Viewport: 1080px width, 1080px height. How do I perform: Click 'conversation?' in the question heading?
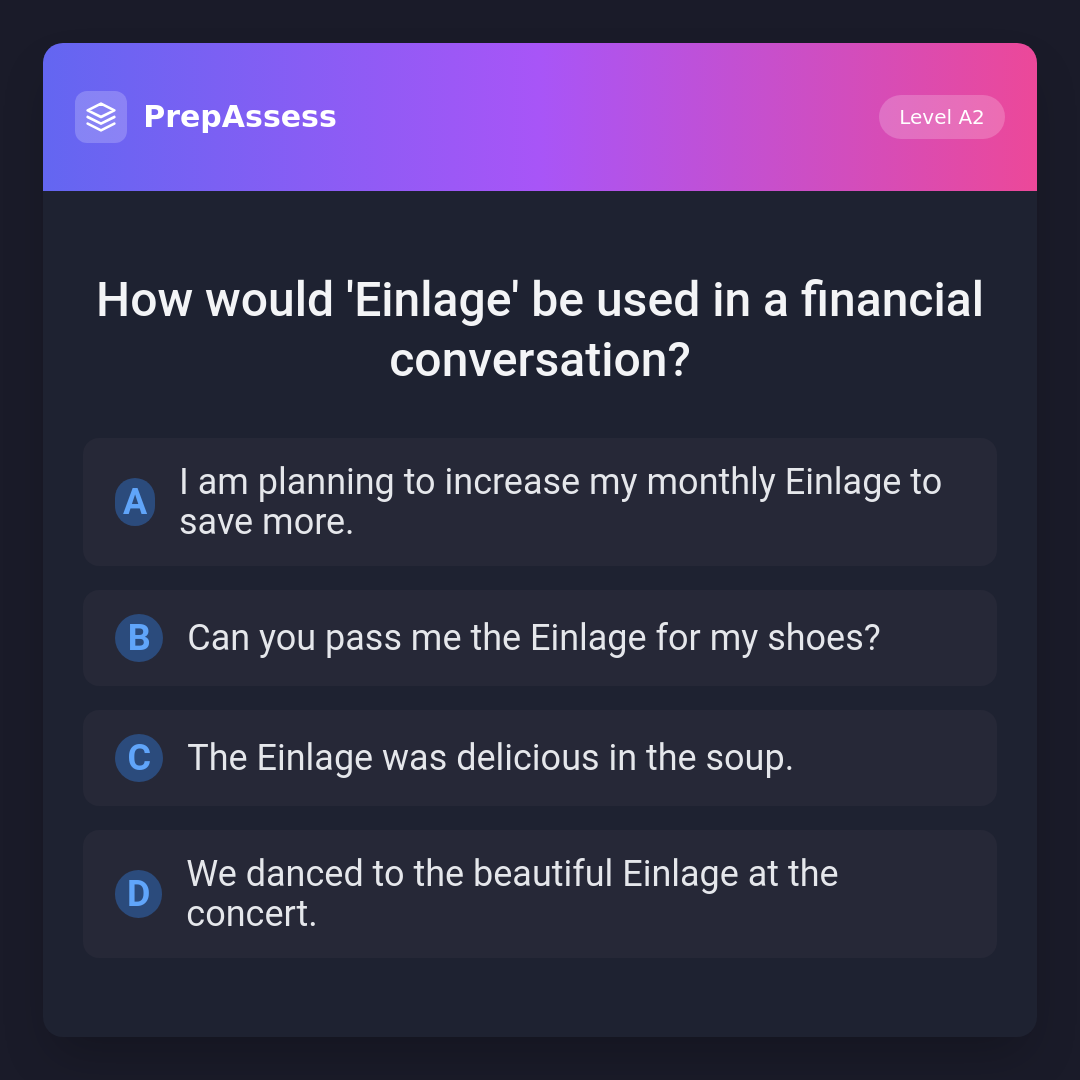pos(540,360)
